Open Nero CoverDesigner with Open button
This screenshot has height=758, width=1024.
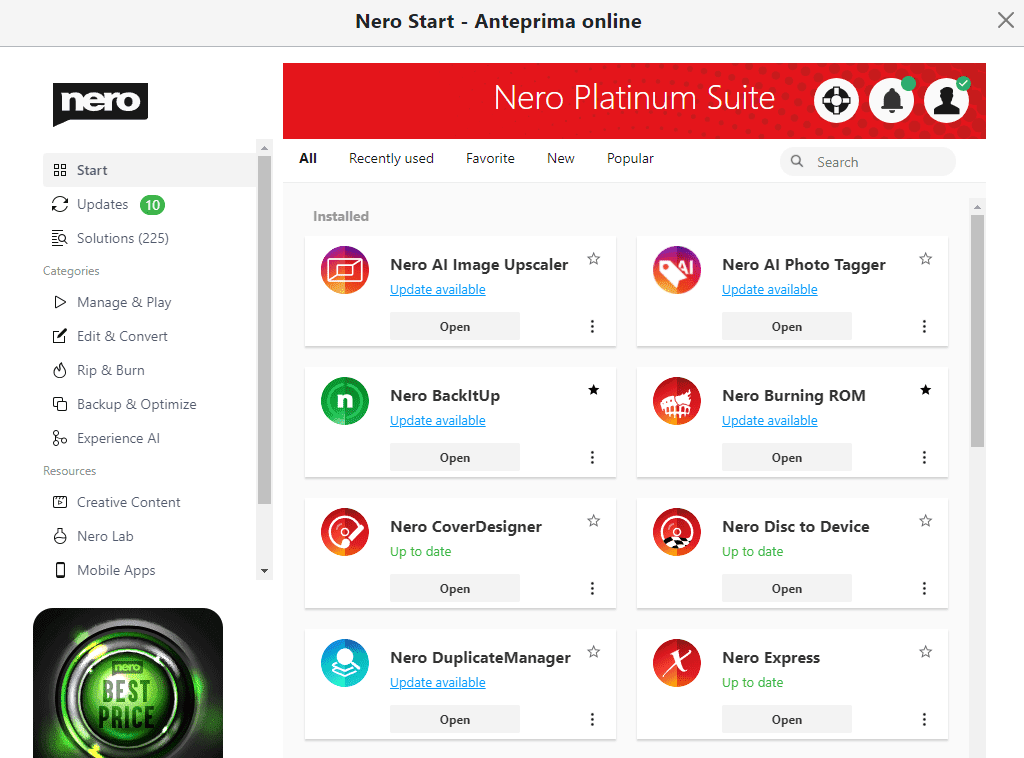[455, 588]
